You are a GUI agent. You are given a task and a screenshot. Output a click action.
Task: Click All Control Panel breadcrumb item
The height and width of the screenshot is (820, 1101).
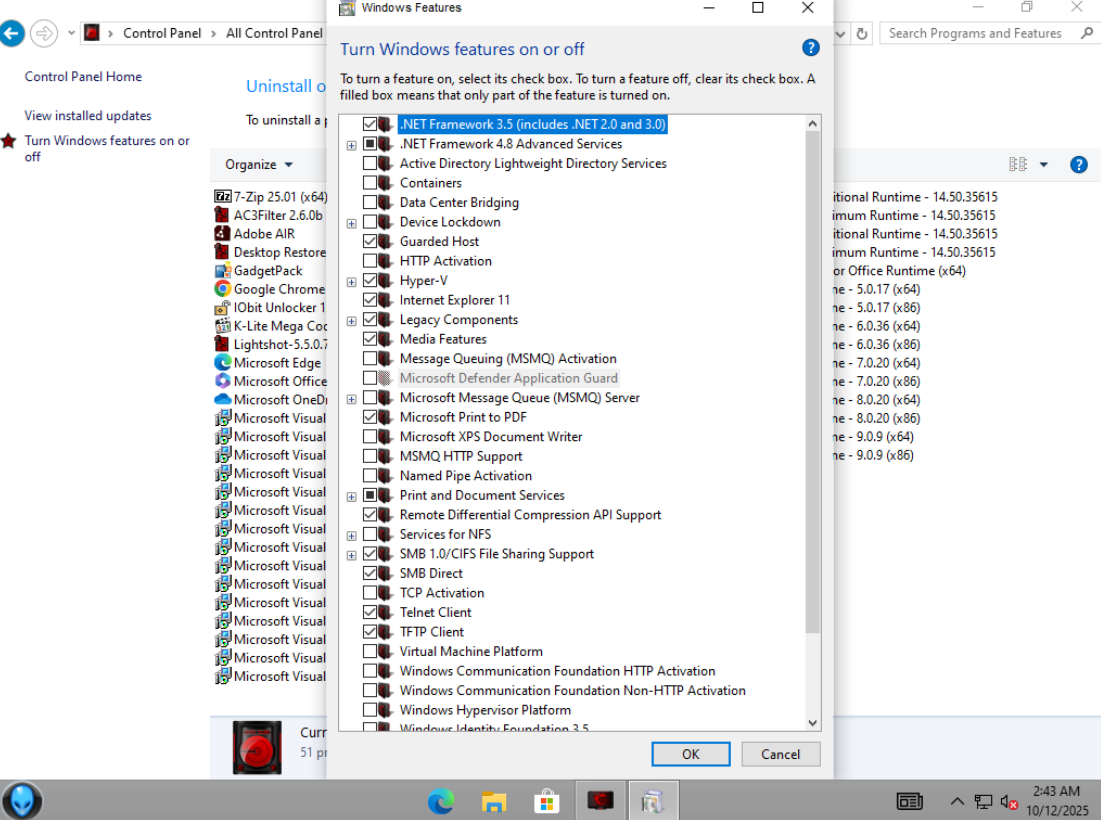[x=274, y=33]
